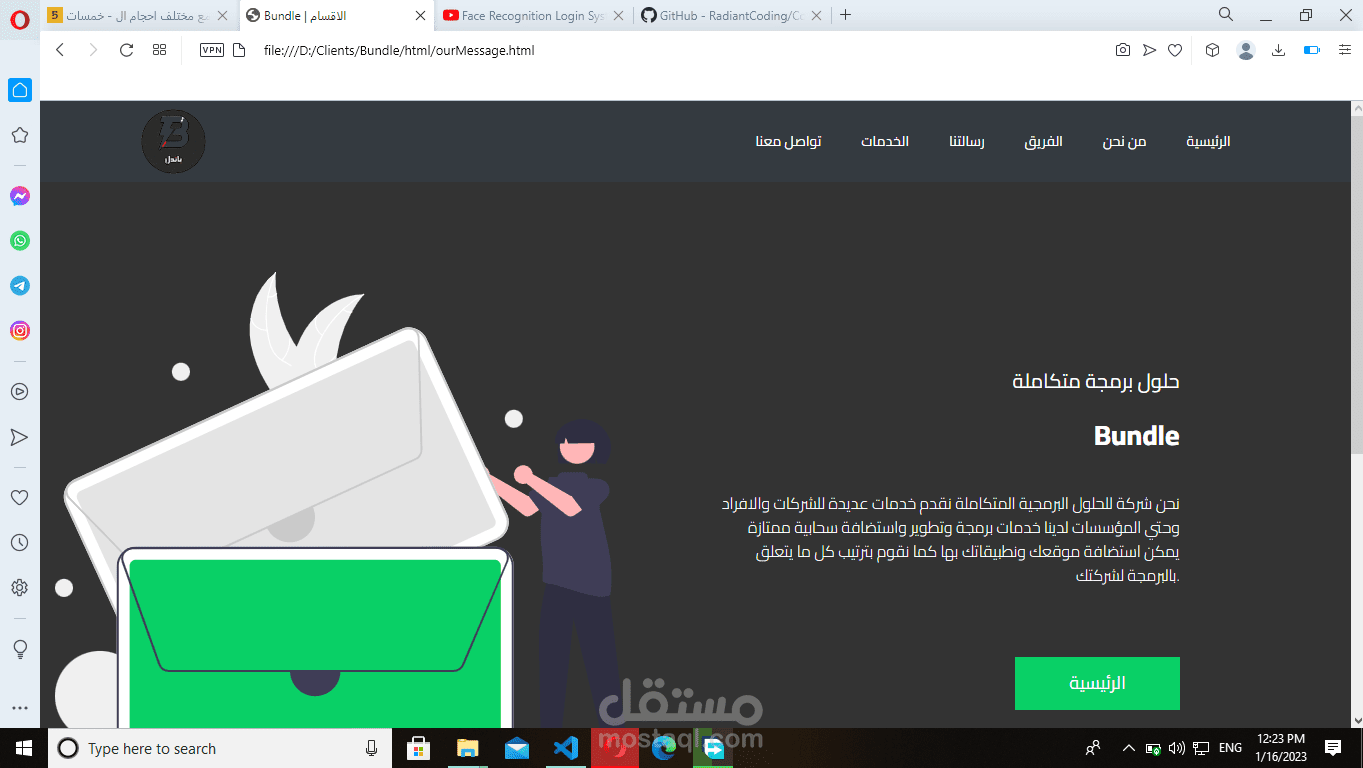Open the cube extensions icon
The height and width of the screenshot is (768, 1363).
click(1212, 50)
